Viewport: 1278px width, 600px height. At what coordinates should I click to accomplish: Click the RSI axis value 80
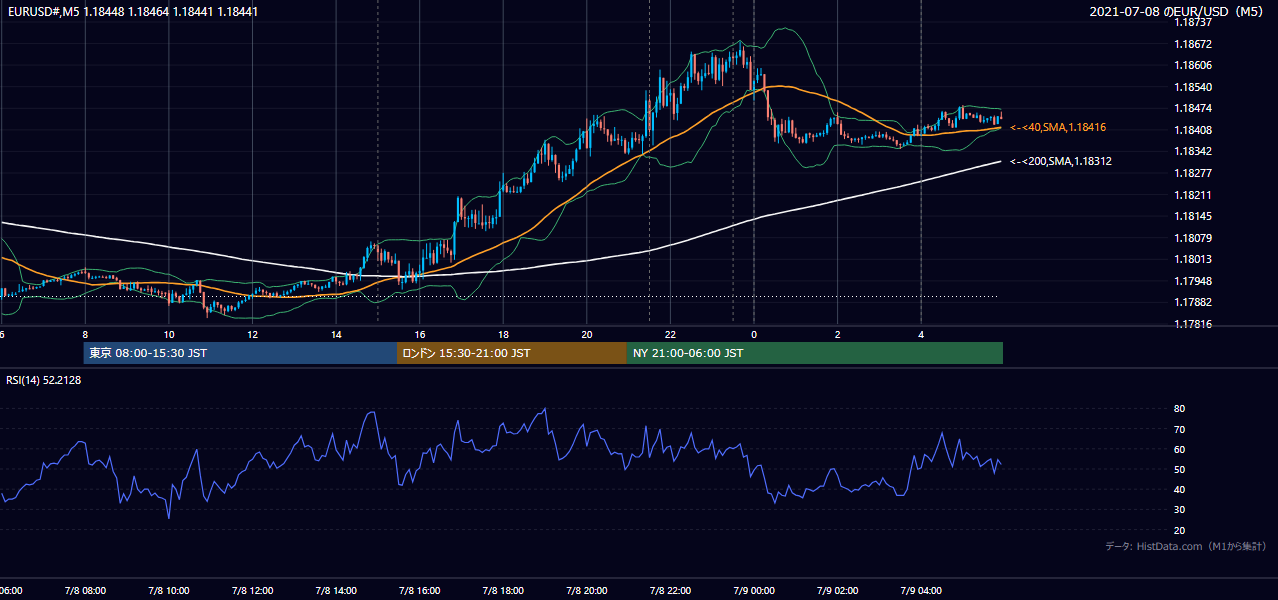pos(1180,409)
